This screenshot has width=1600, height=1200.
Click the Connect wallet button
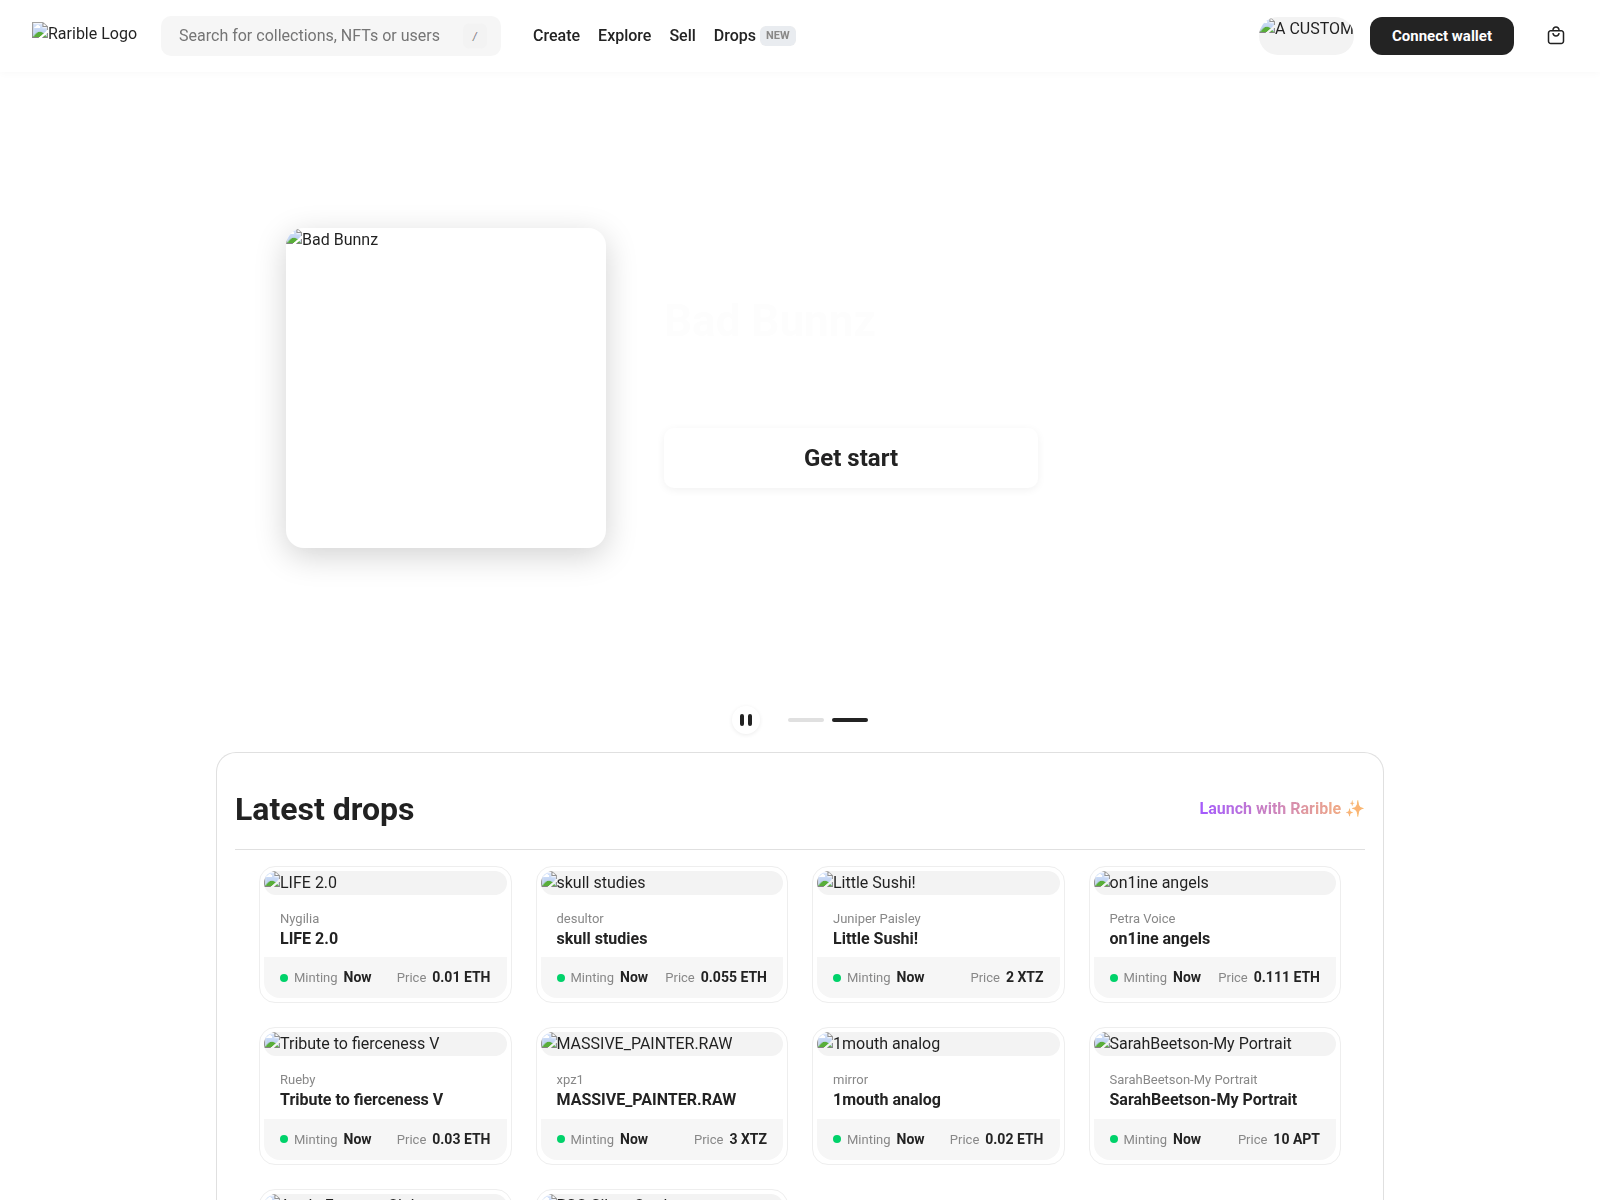click(1442, 36)
